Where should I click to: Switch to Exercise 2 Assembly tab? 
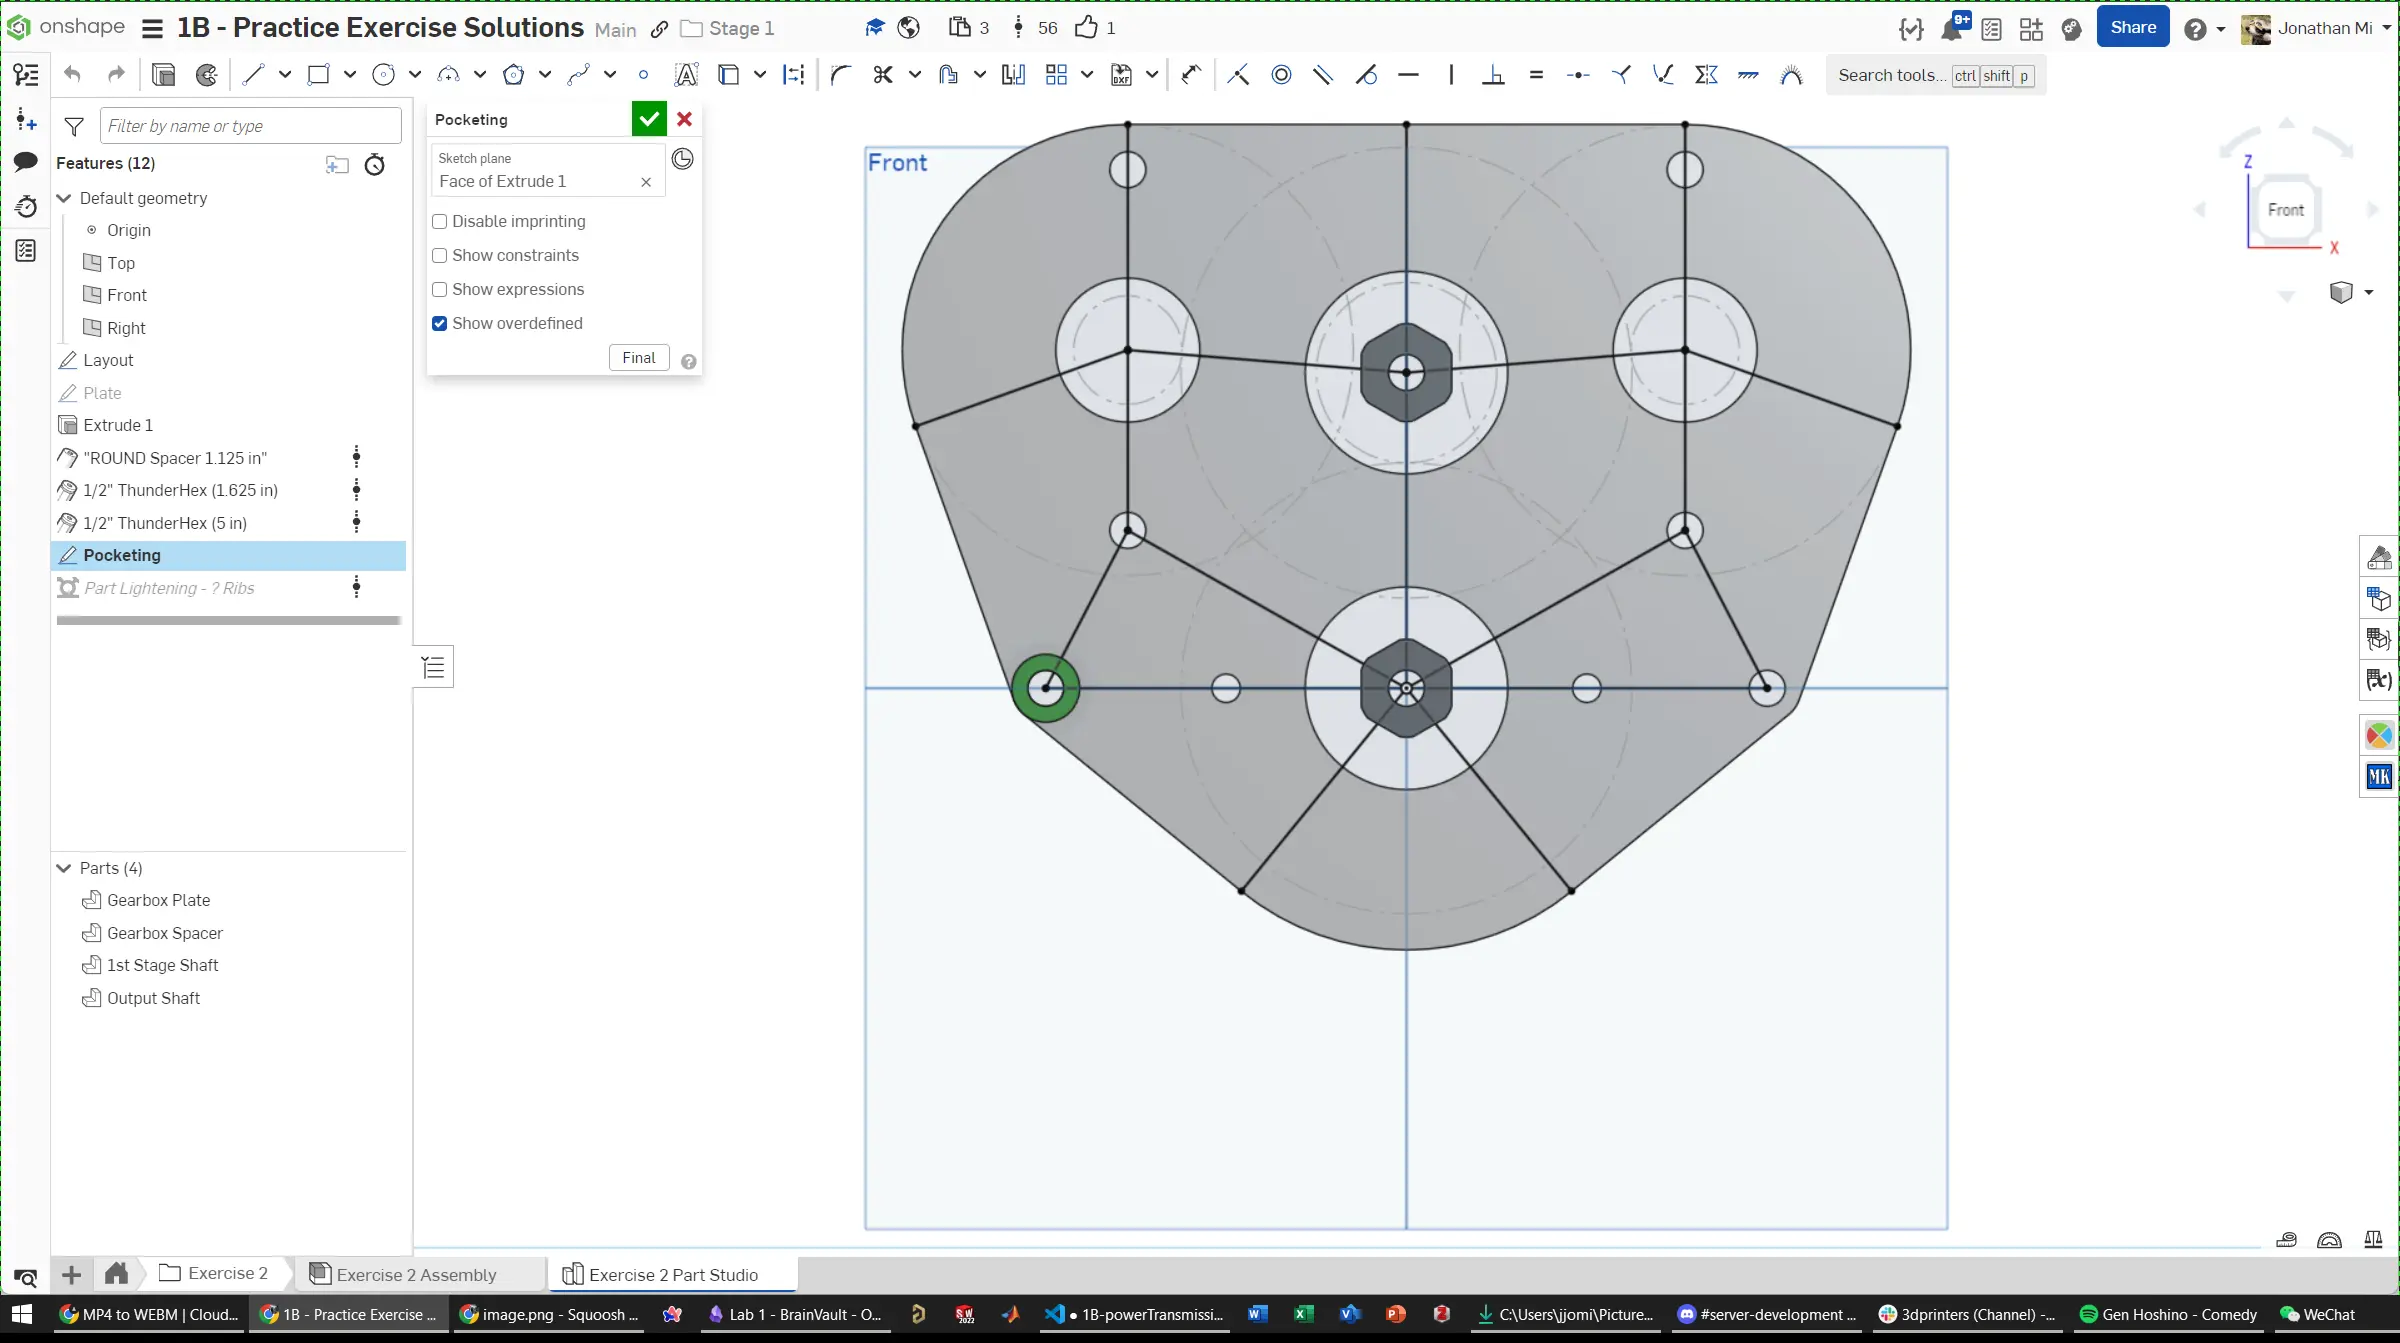(x=415, y=1274)
